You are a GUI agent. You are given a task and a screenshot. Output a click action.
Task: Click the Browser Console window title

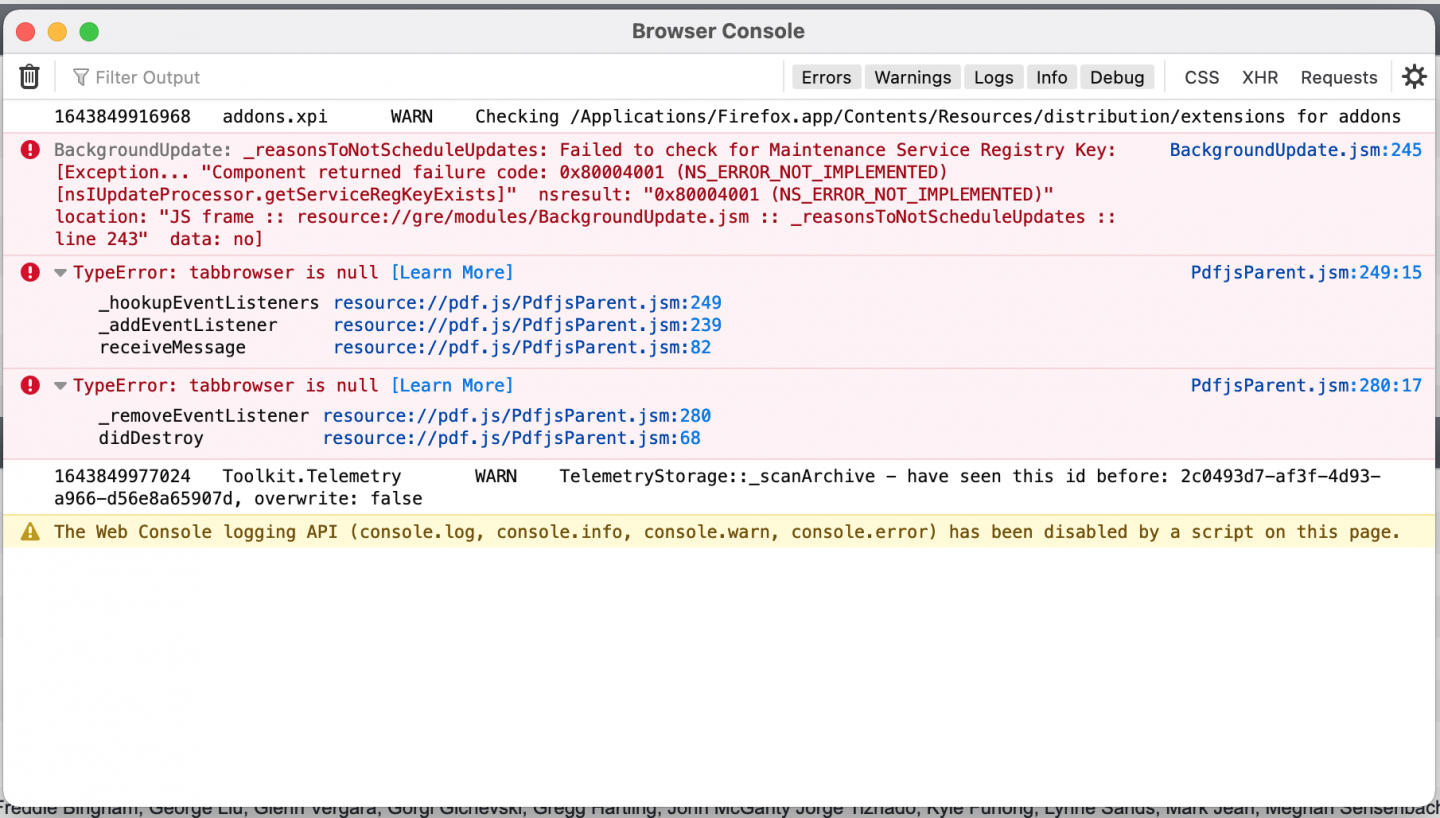[718, 31]
